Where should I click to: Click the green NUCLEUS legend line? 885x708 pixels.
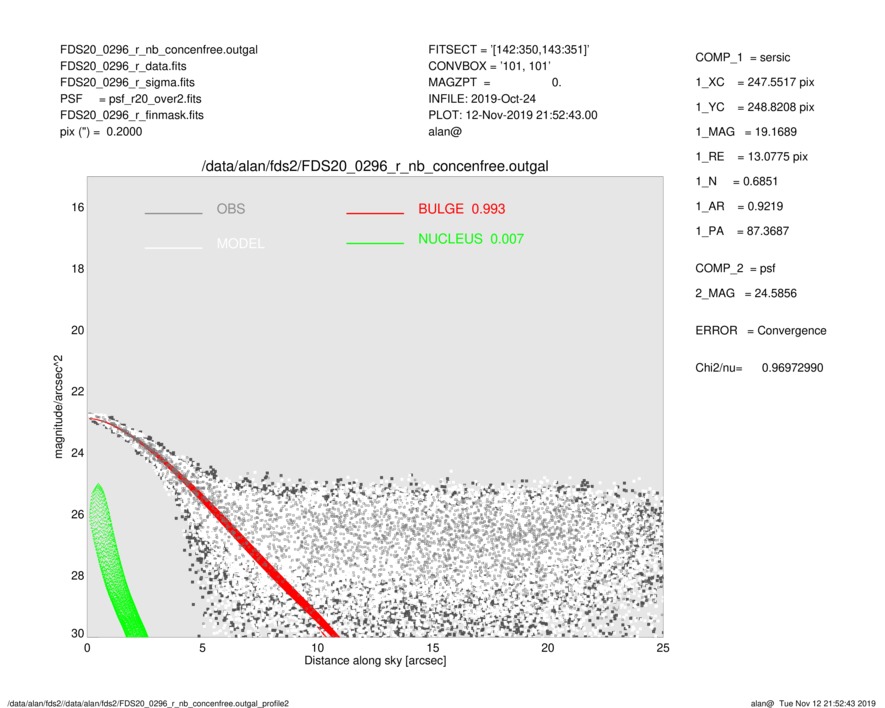375,243
